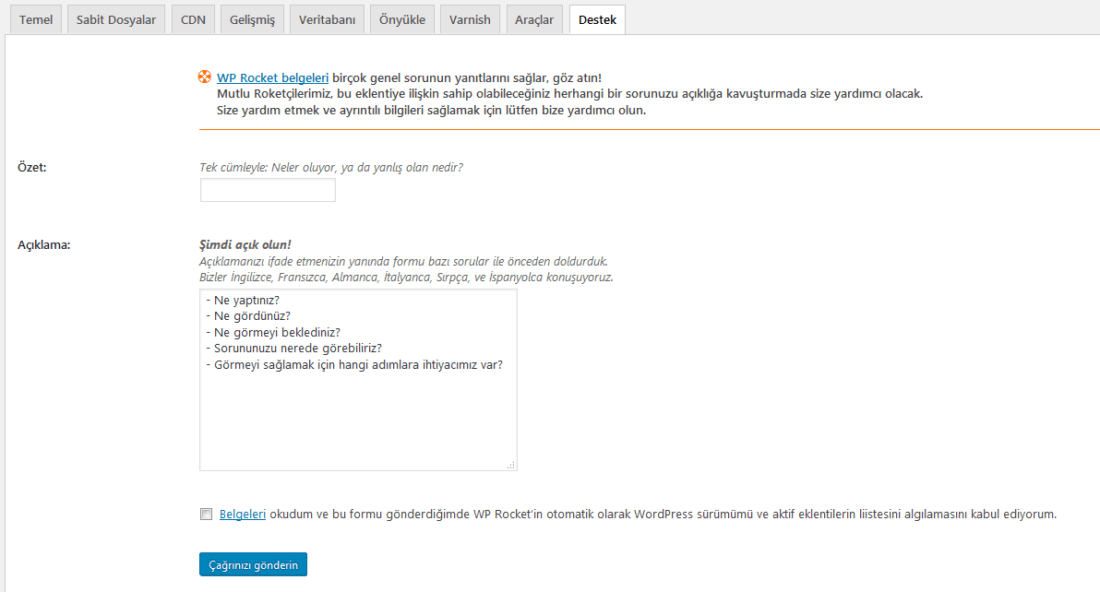Viewport: 1100px width, 592px height.
Task: Click the Özet field label
Action: pyautogui.click(x=32, y=168)
